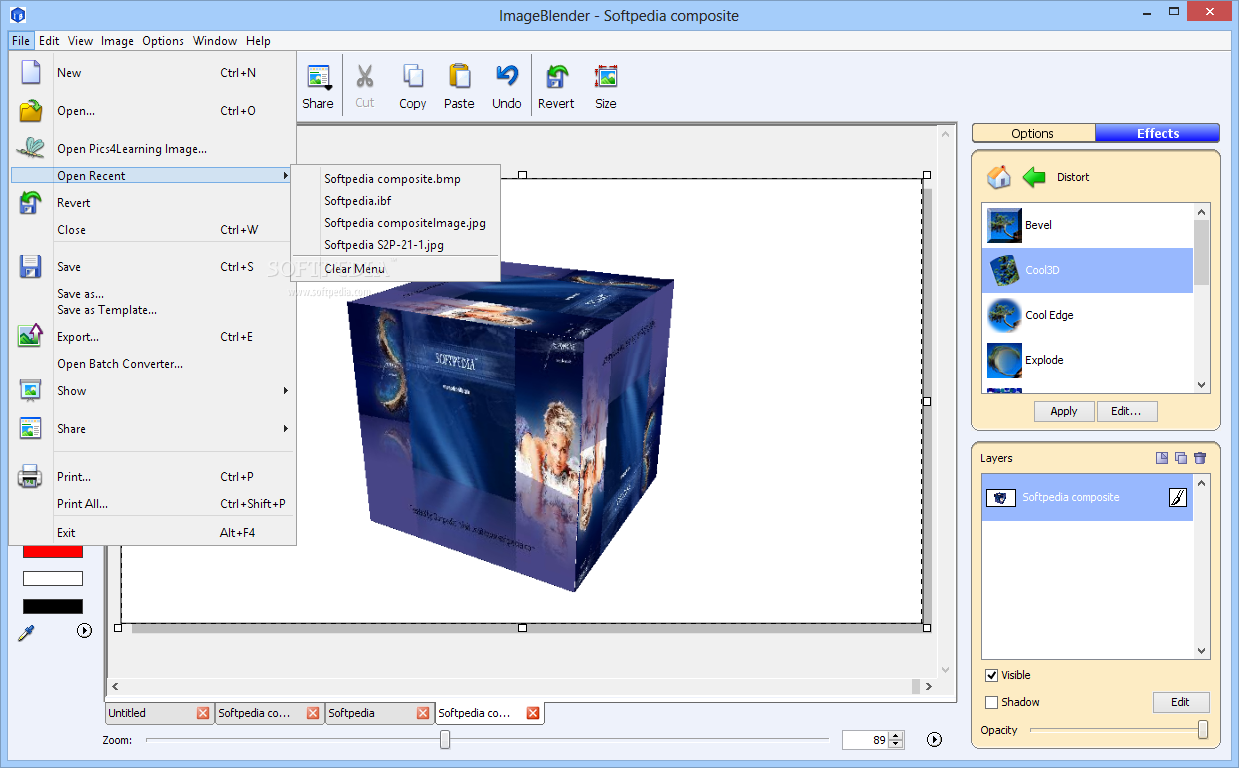Screen dimensions: 1239x768
Task: Click the New document icon in File menu
Action: pos(31,72)
